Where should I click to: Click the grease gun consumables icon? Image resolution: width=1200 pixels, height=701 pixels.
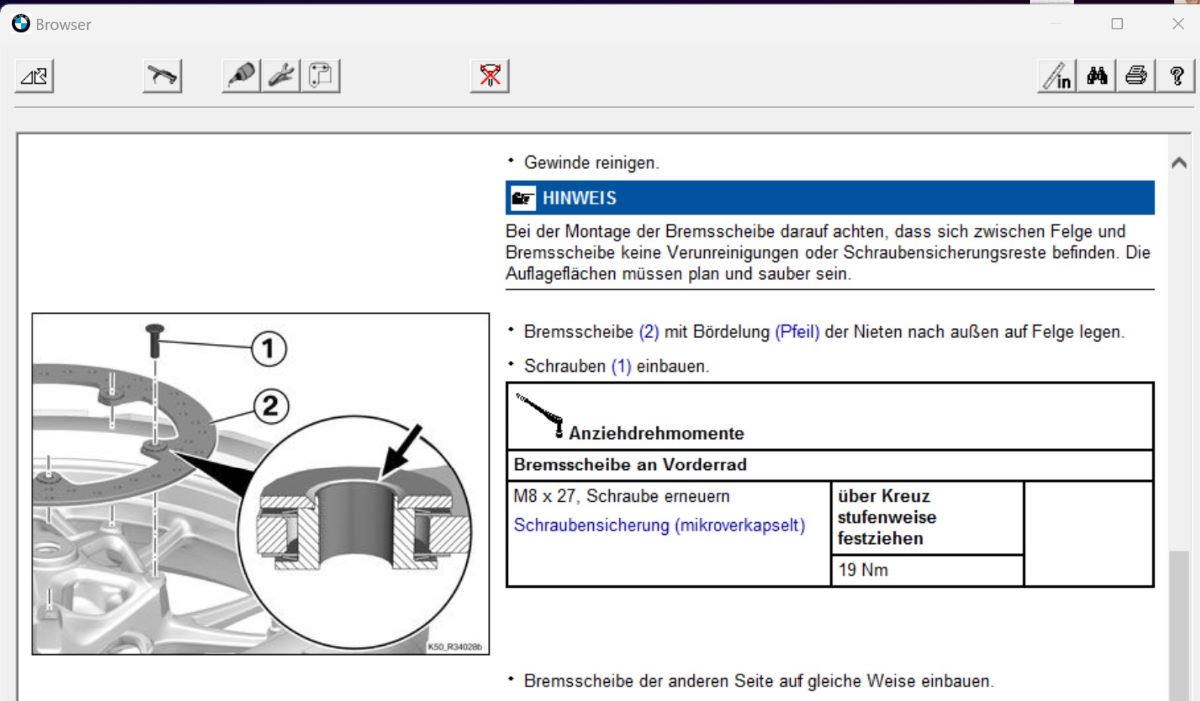[241, 76]
